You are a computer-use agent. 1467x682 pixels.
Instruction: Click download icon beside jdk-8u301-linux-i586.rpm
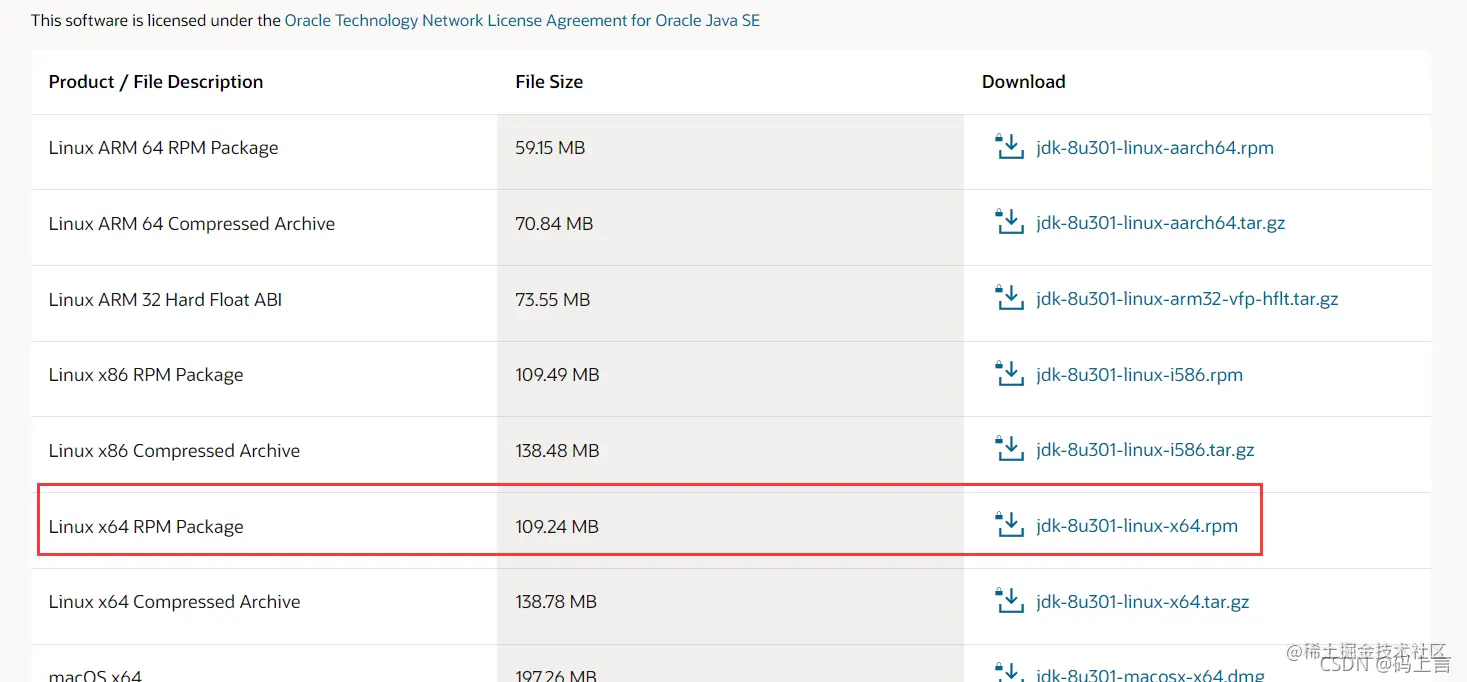[1010, 374]
